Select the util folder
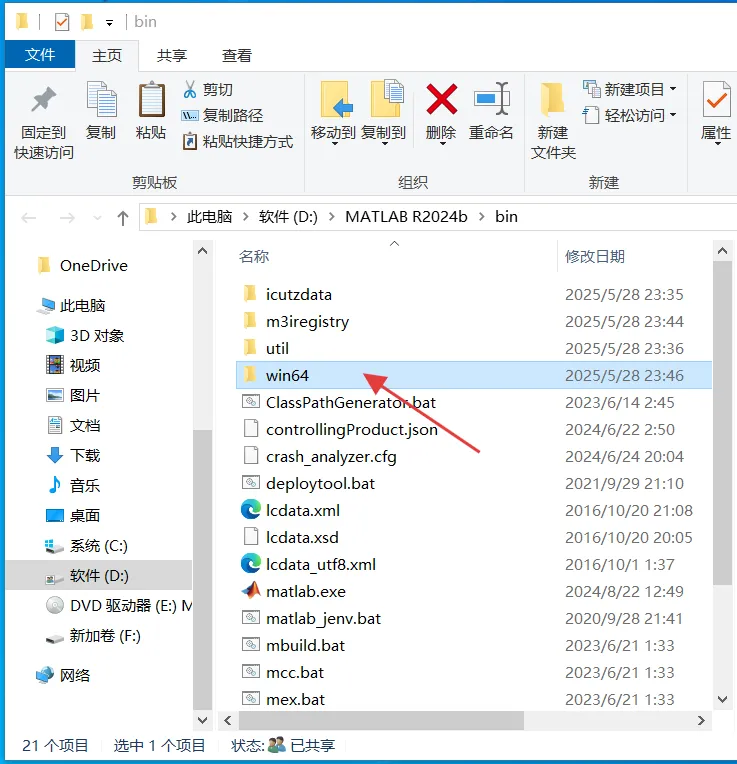The image size is (737, 764). pyautogui.click(x=473, y=348)
